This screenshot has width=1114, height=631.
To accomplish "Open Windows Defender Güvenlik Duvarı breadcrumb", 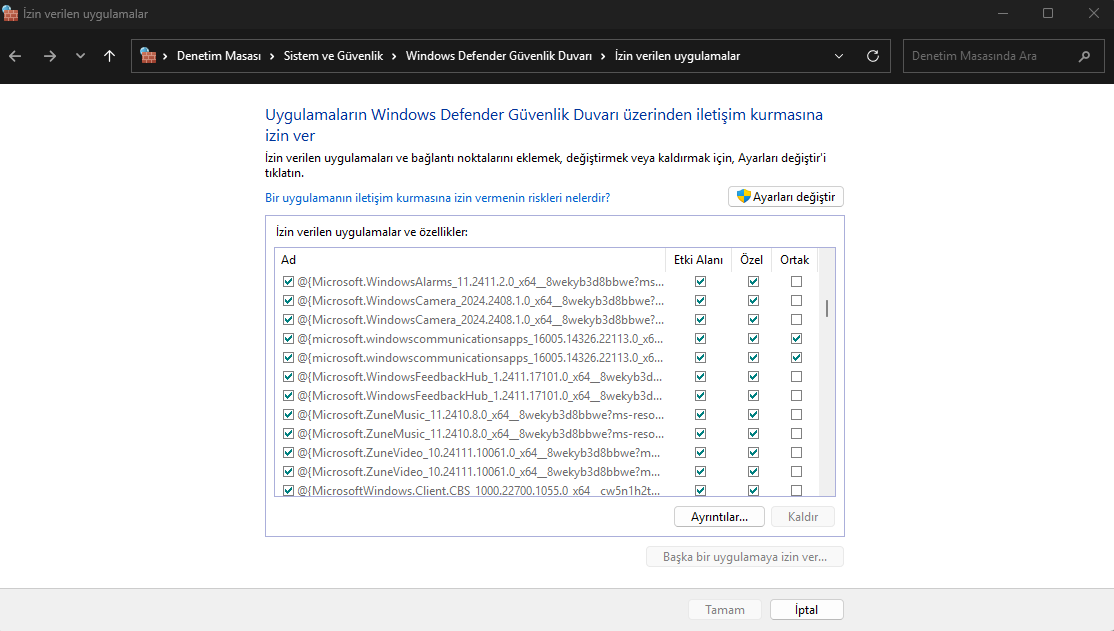I will click(499, 56).
